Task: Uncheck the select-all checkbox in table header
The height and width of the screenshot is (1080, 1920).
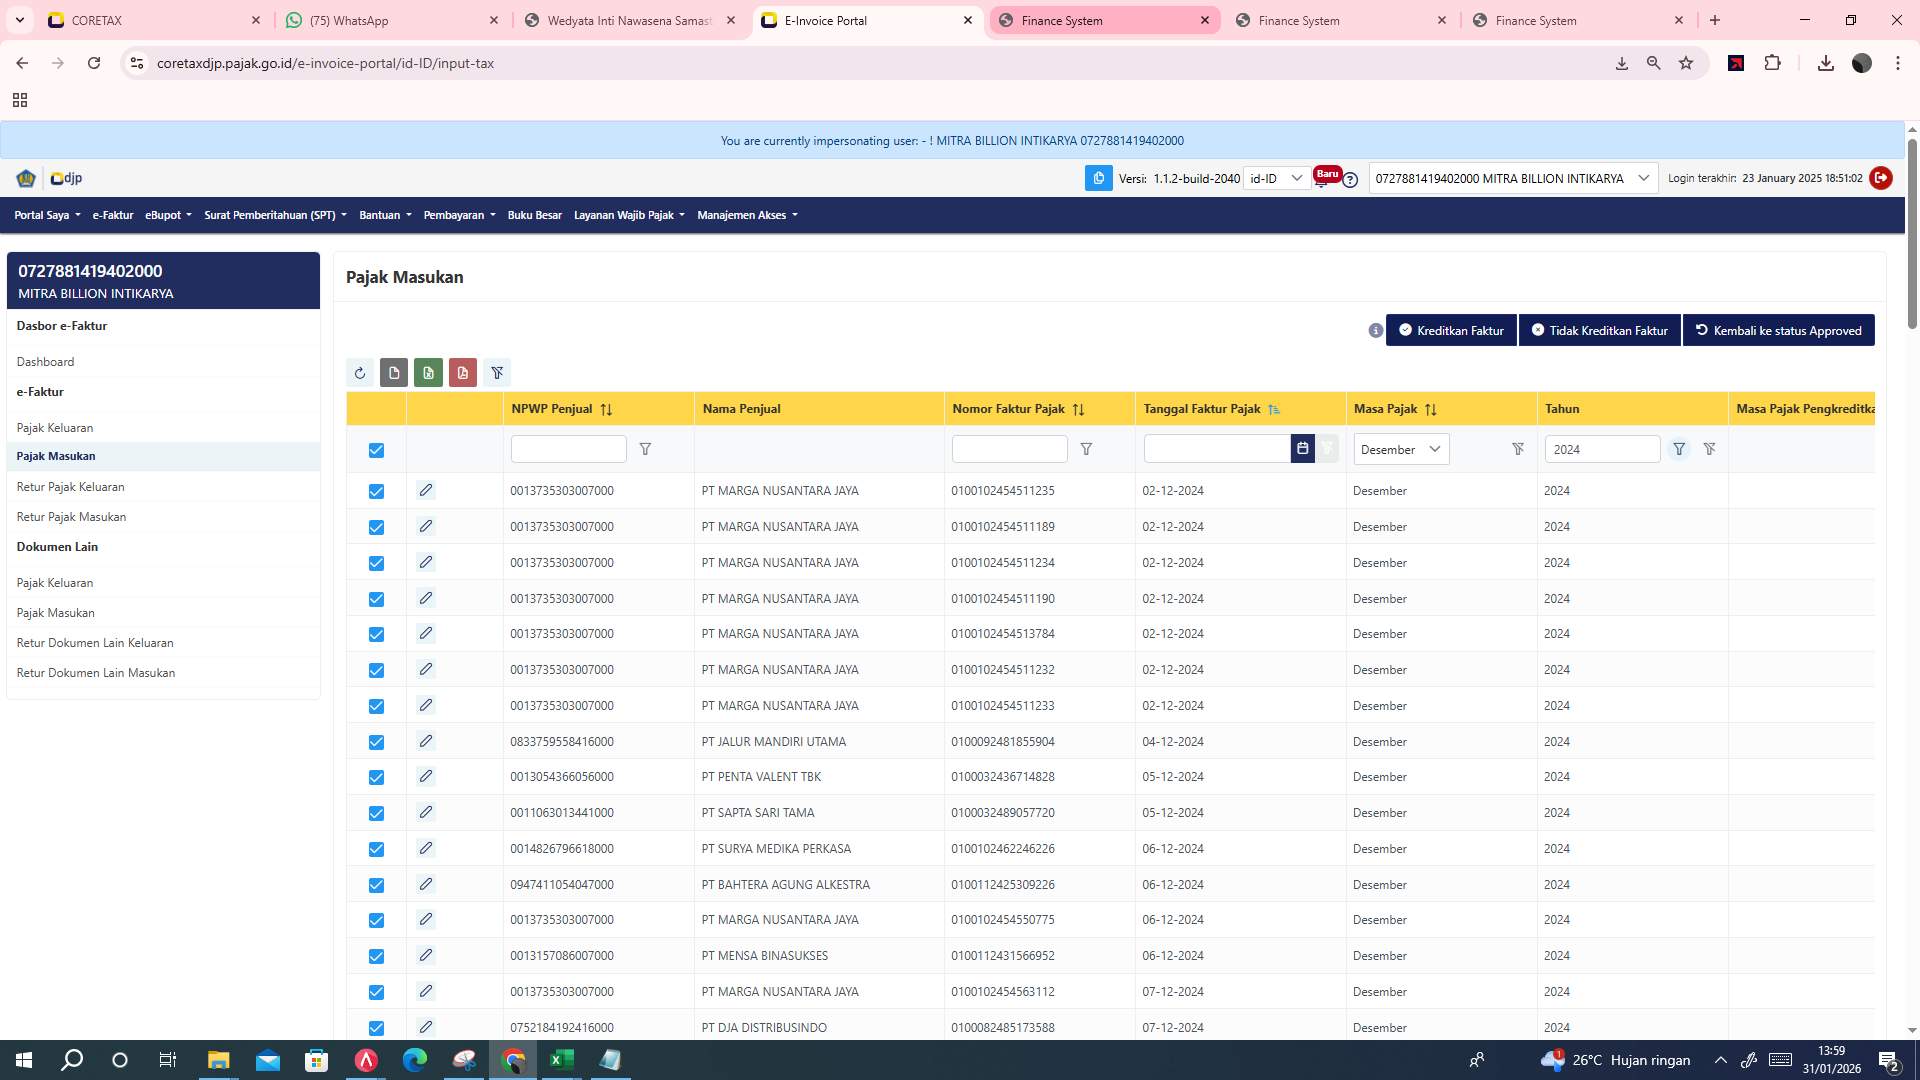Action: pyautogui.click(x=376, y=450)
